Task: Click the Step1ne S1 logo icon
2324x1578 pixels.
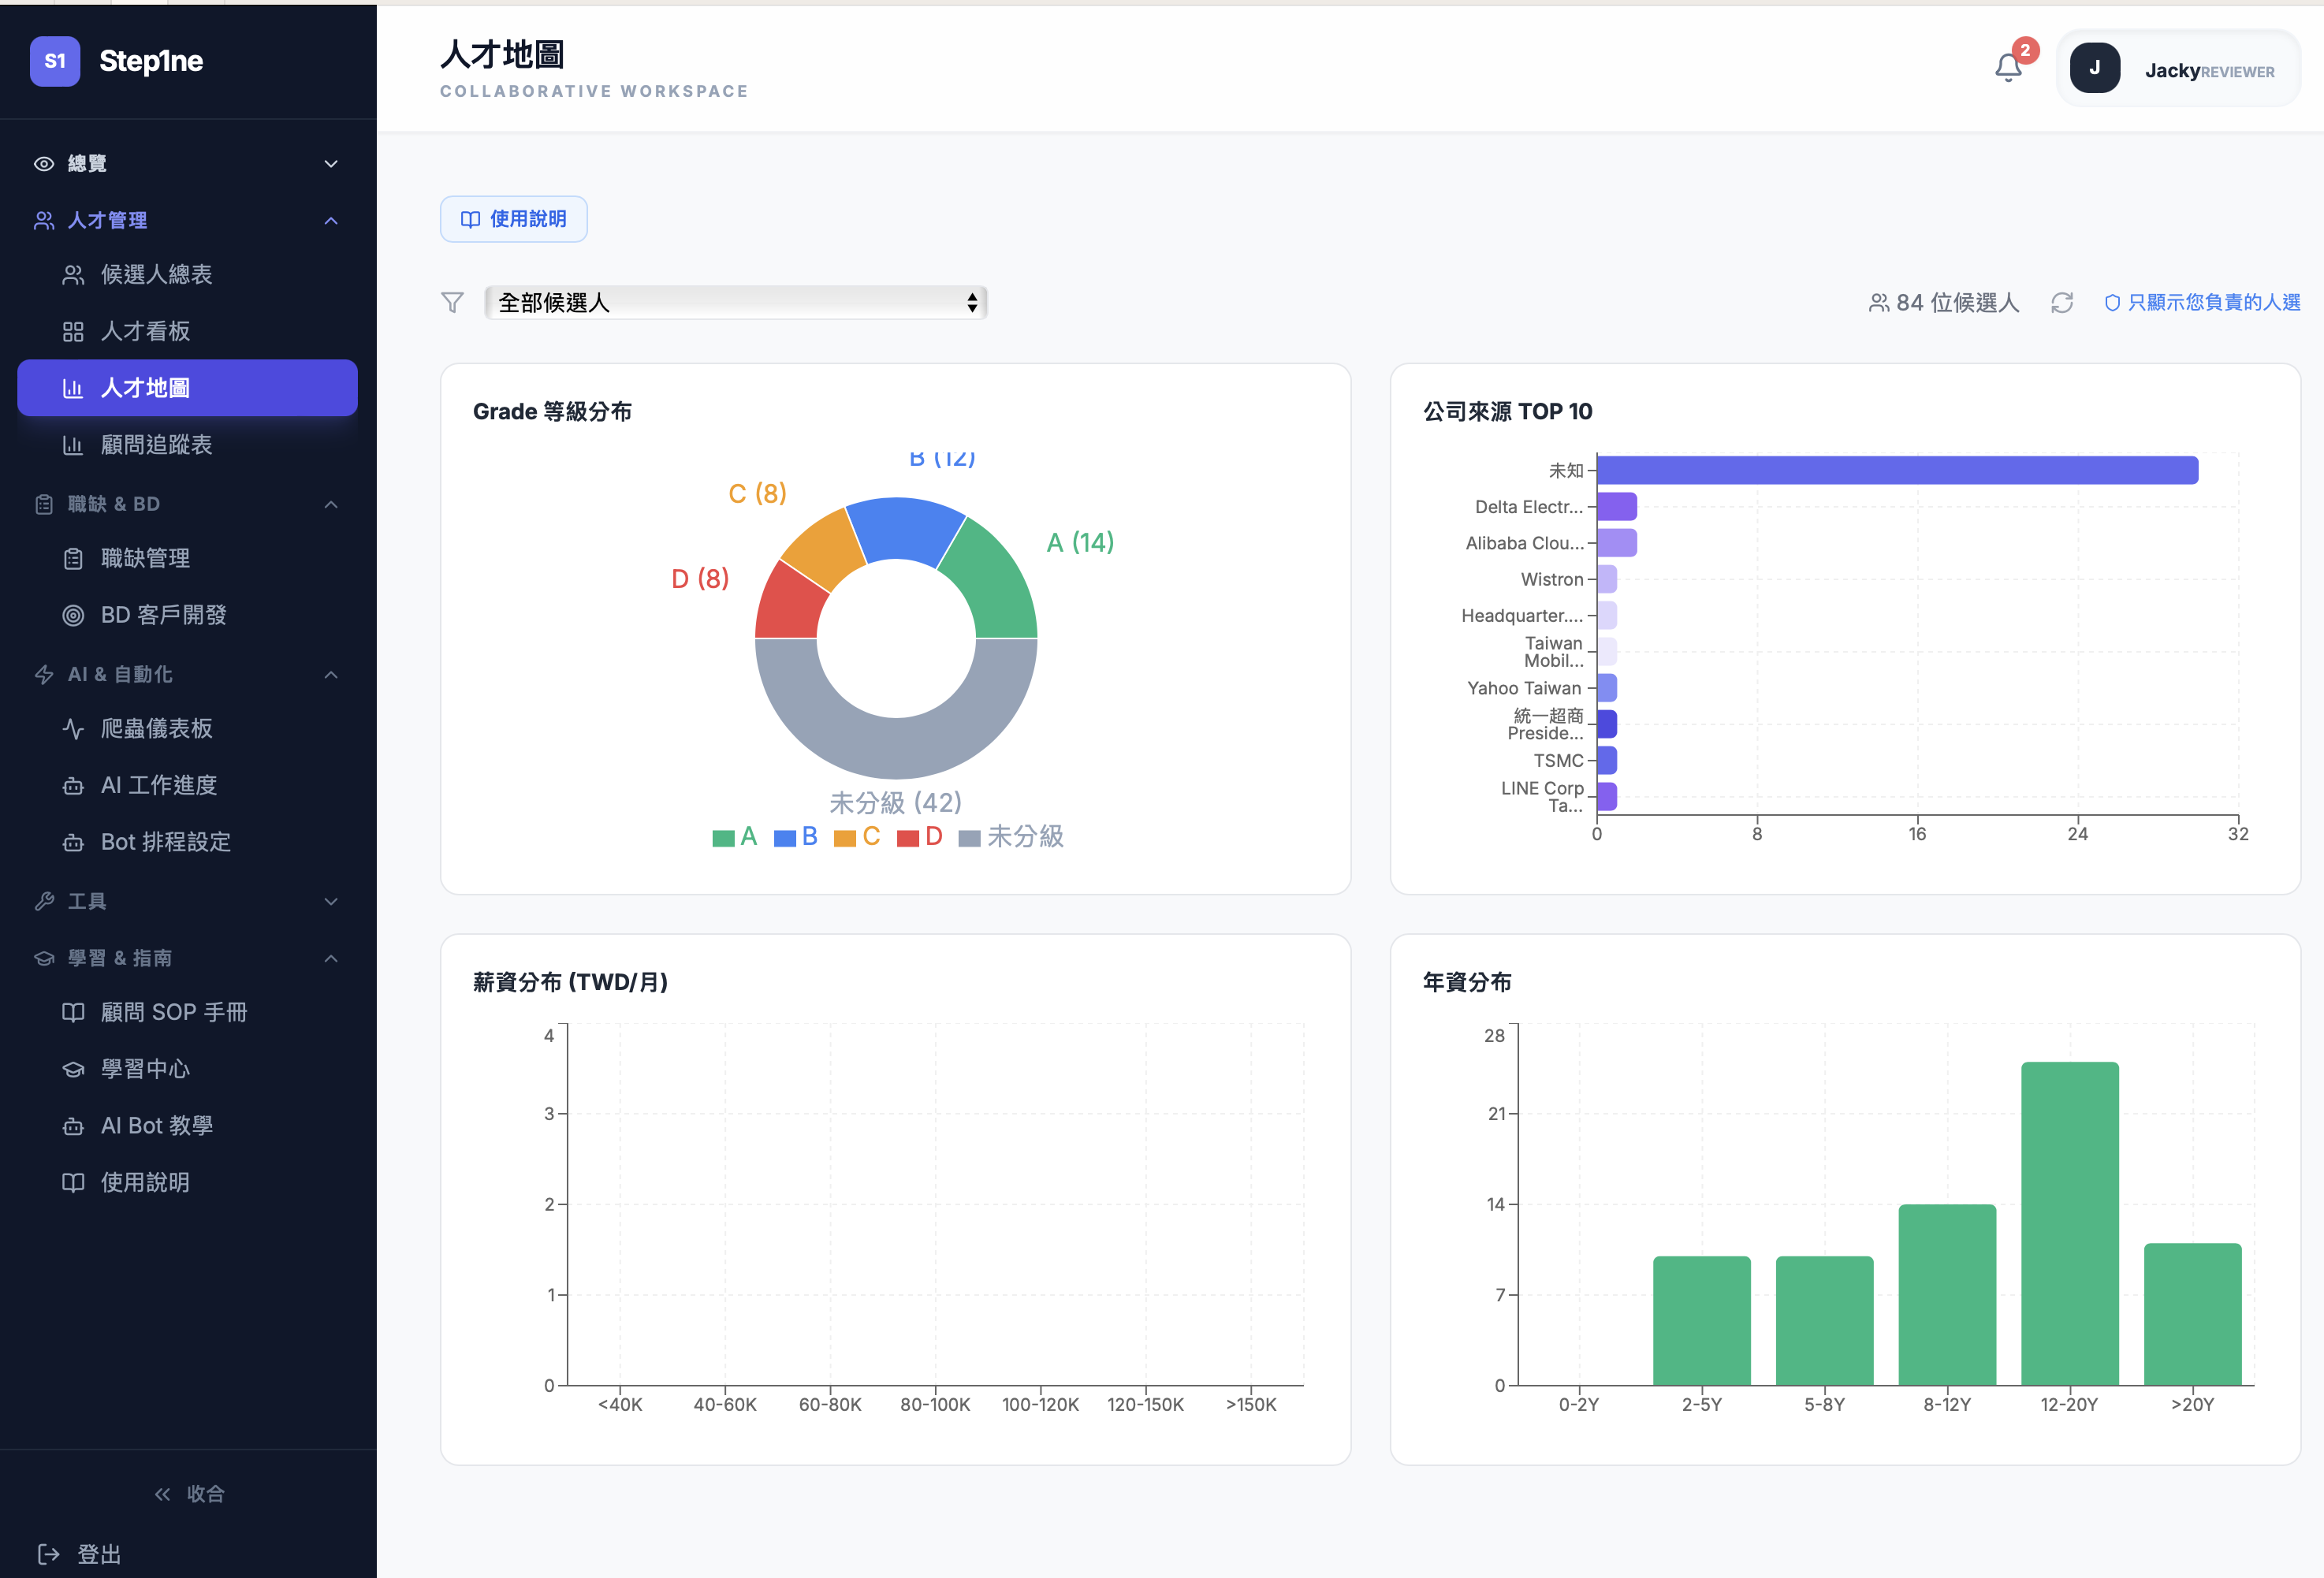Action: (55, 61)
